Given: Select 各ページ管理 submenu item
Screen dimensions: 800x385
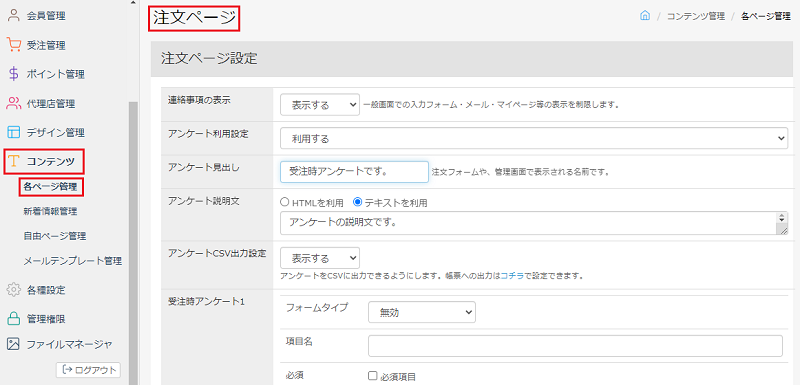Looking at the screenshot, I should click(51, 187).
